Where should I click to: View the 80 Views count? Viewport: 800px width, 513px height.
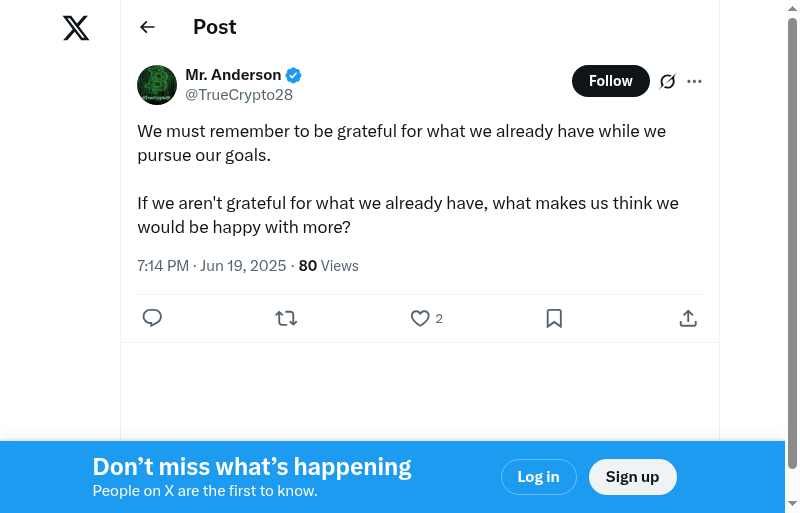click(328, 266)
